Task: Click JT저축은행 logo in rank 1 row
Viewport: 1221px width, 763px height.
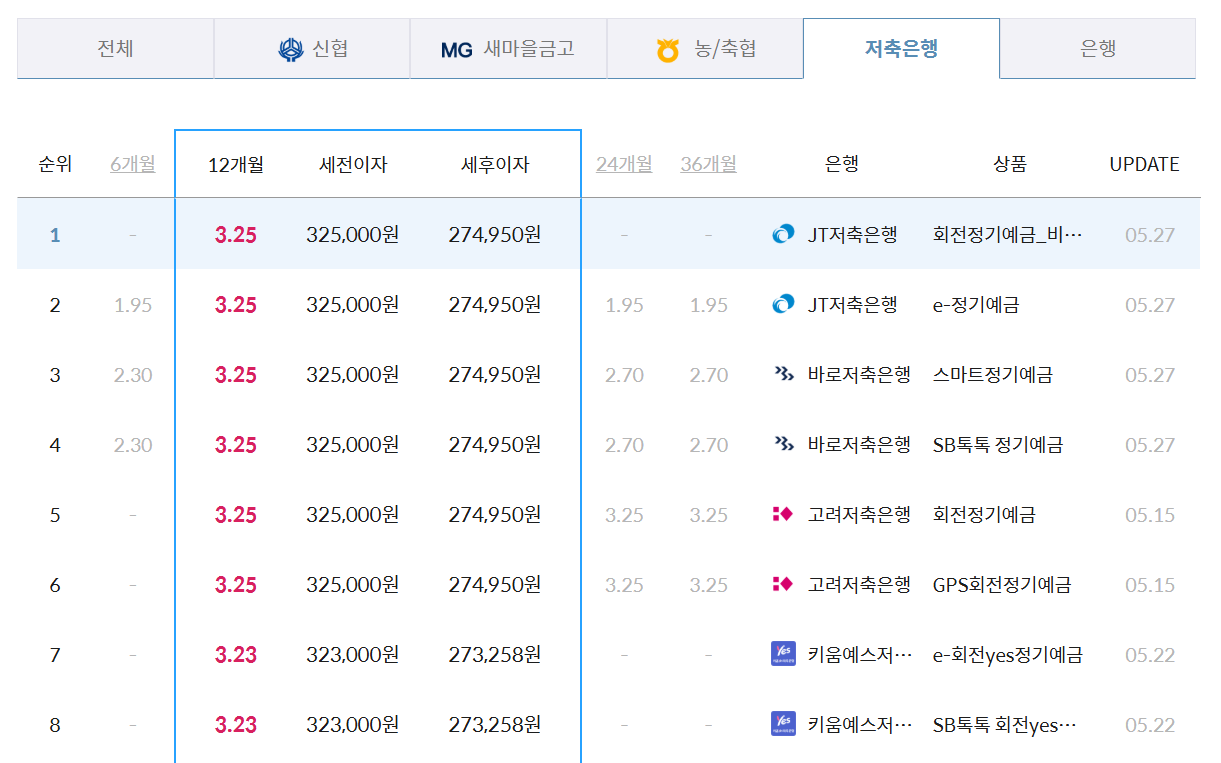Action: pyautogui.click(x=784, y=234)
